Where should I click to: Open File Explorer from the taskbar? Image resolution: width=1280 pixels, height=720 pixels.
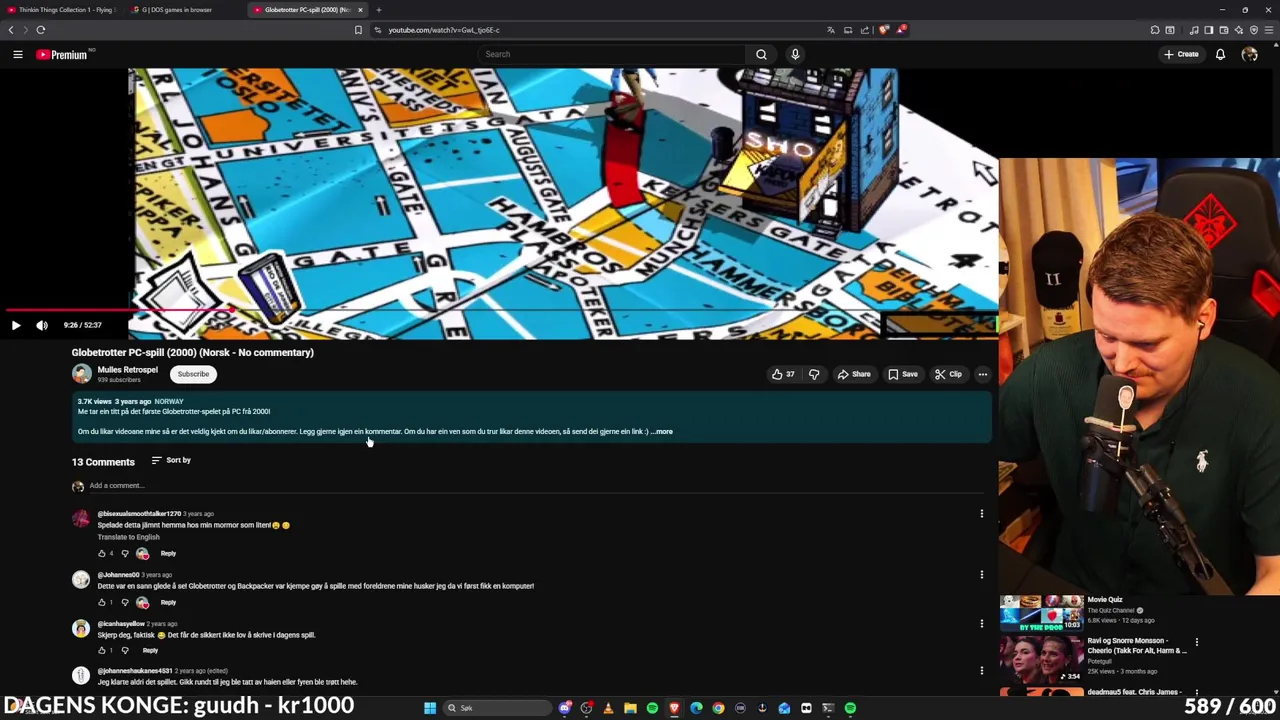pyautogui.click(x=630, y=708)
